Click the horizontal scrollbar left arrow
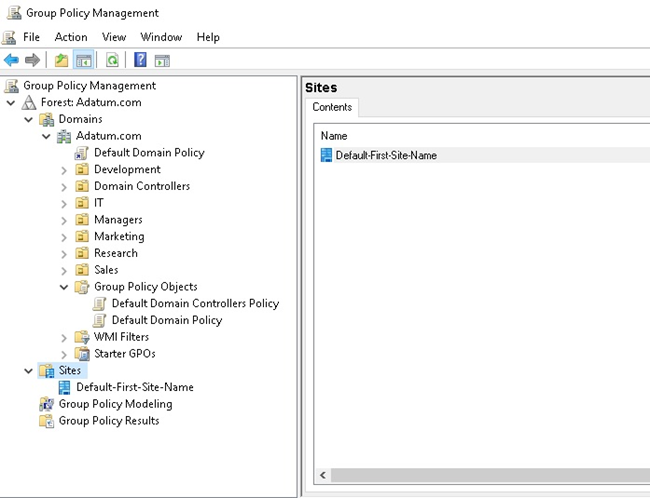Screen dimensions: 650x498 tap(323, 475)
